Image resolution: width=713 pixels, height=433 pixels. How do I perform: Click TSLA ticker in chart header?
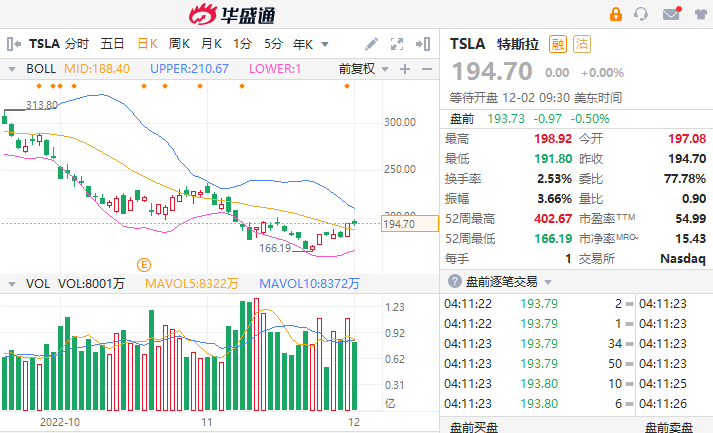[x=45, y=44]
